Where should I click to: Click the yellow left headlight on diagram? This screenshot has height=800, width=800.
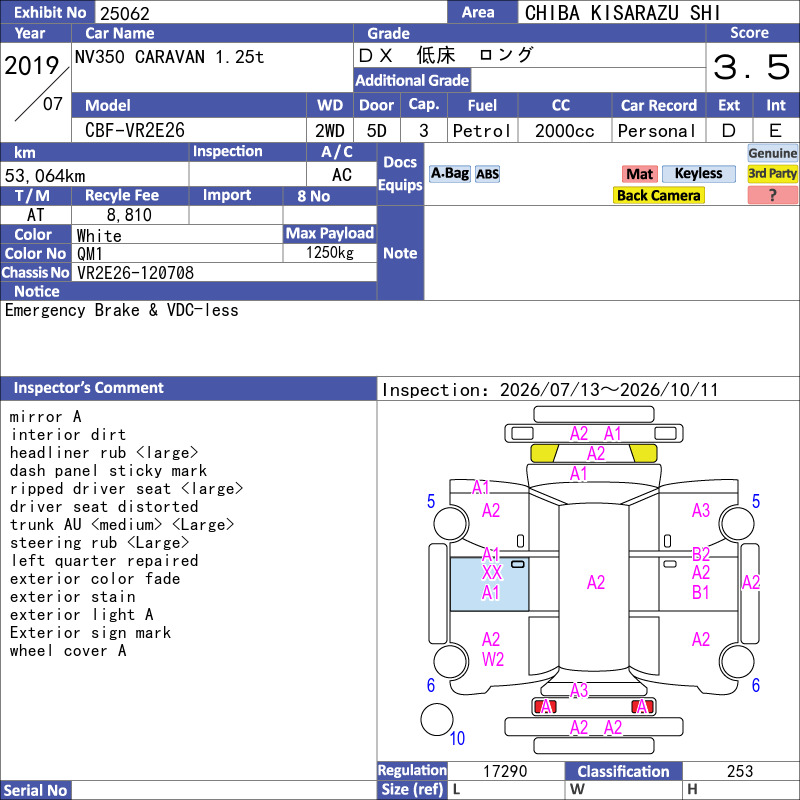click(544, 453)
